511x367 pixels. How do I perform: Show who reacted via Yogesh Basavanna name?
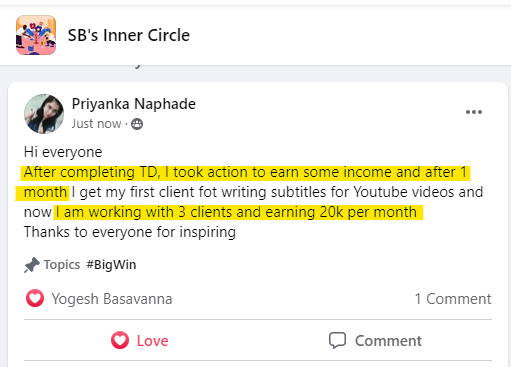click(x=112, y=299)
